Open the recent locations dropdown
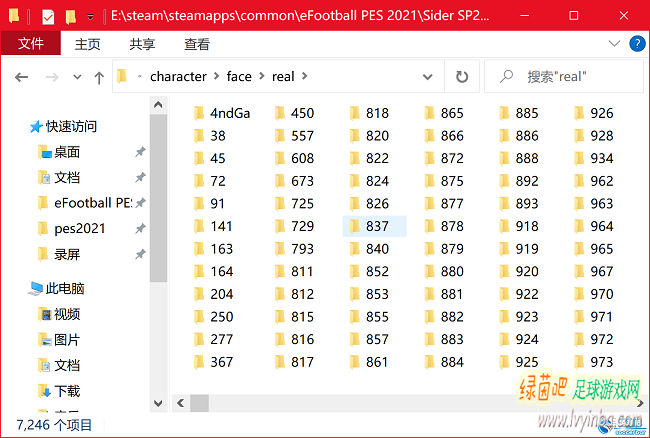650x438 pixels. pyautogui.click(x=77, y=77)
